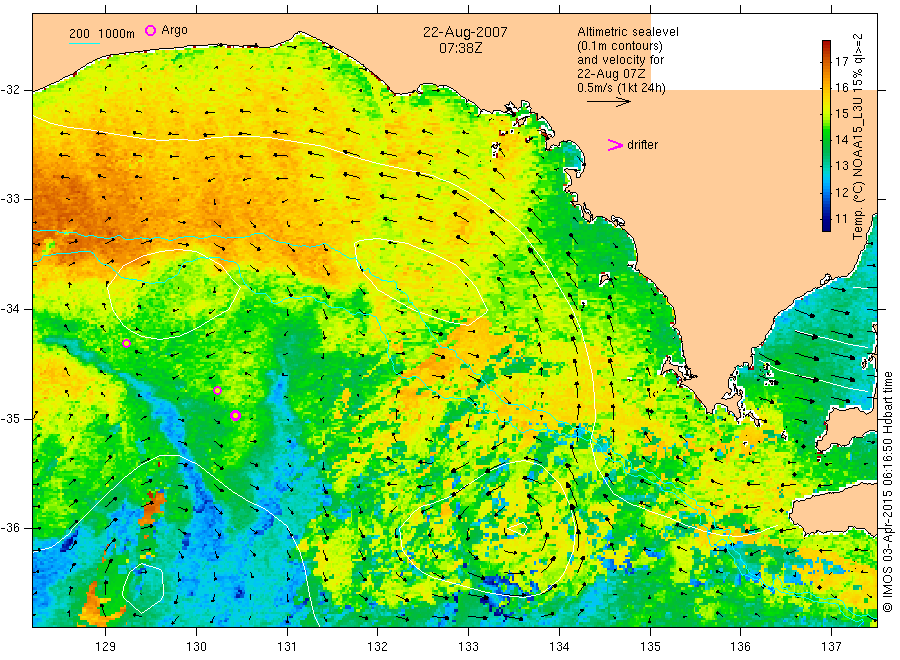The image size is (900, 660).
Task: Click the '200 1000m' depth contour label
Action: [x=102, y=34]
